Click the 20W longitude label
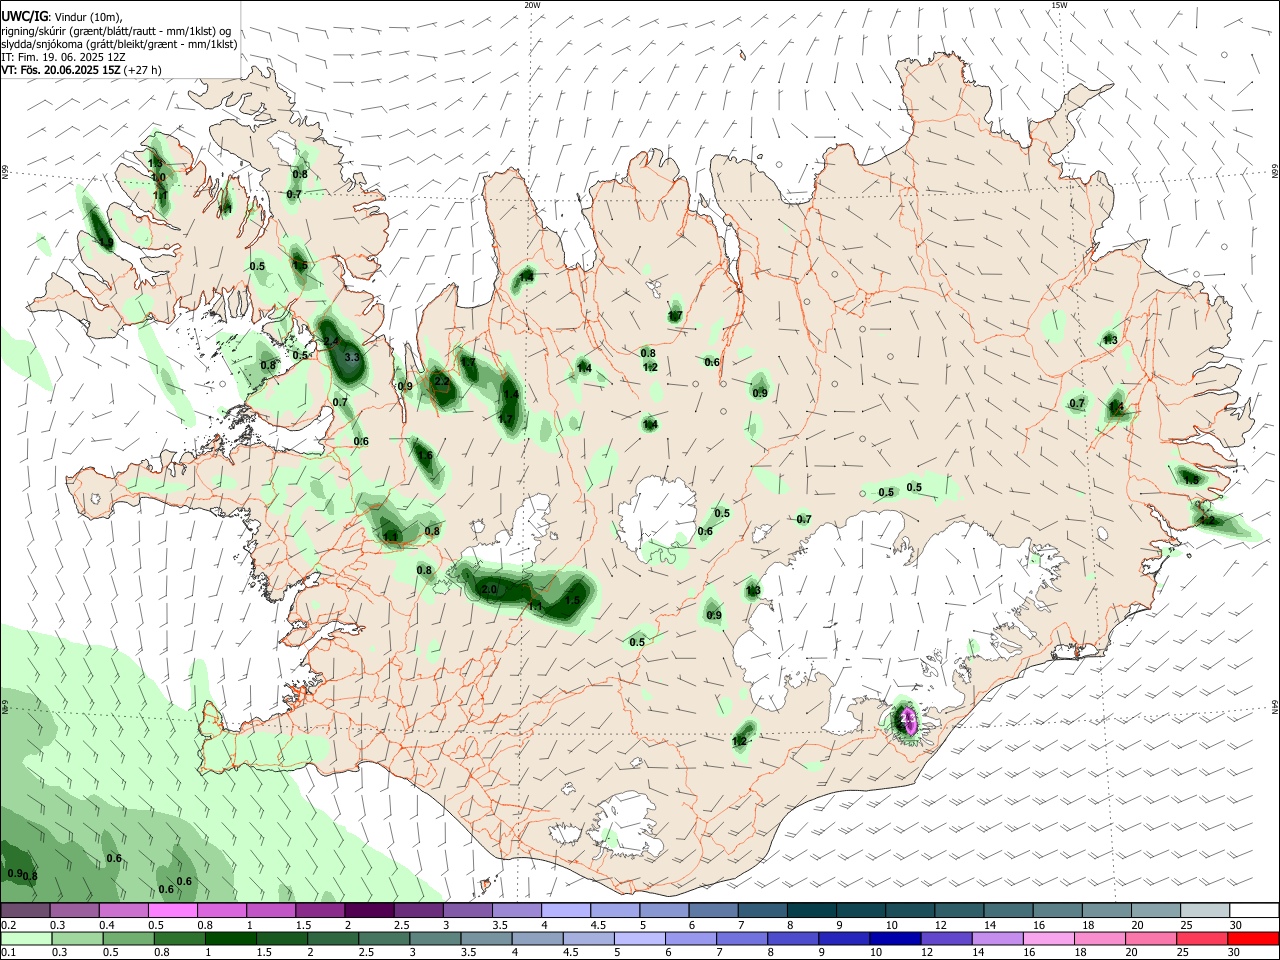This screenshot has width=1280, height=960. (532, 5)
